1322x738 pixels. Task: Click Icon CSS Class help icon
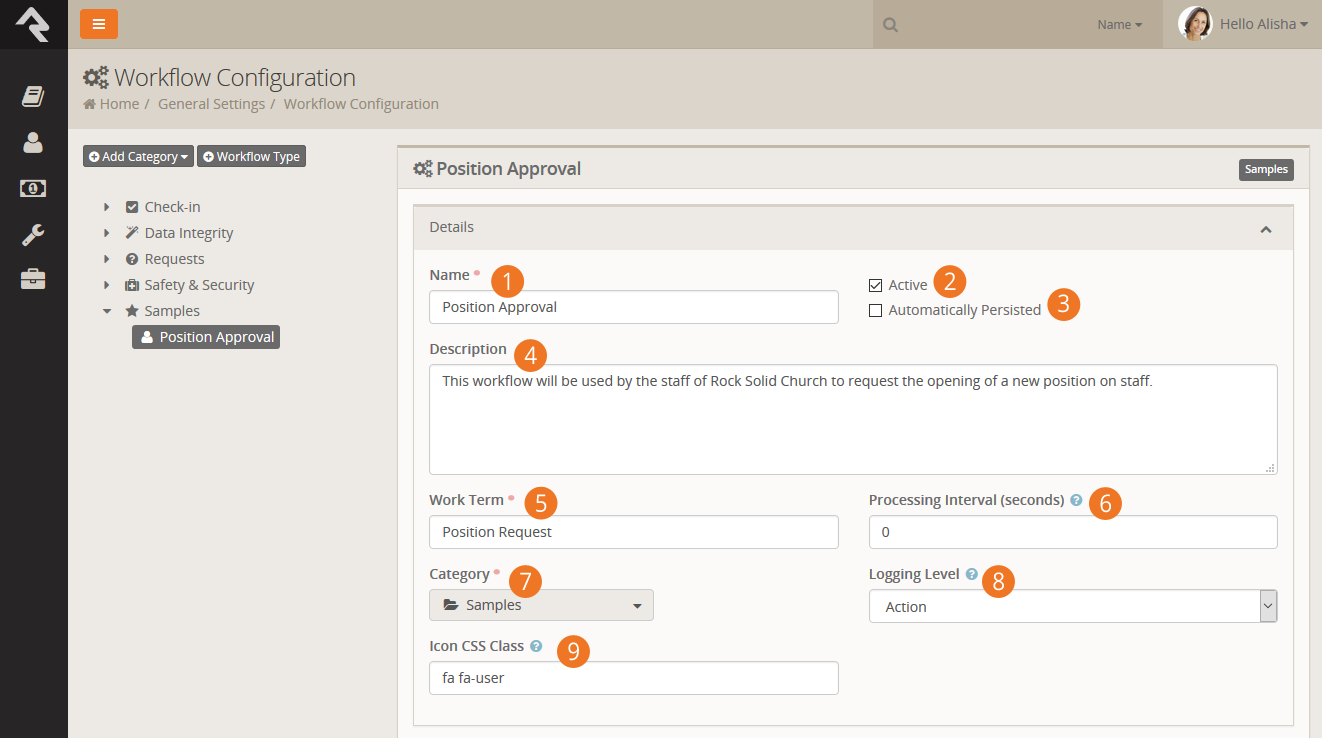536,646
